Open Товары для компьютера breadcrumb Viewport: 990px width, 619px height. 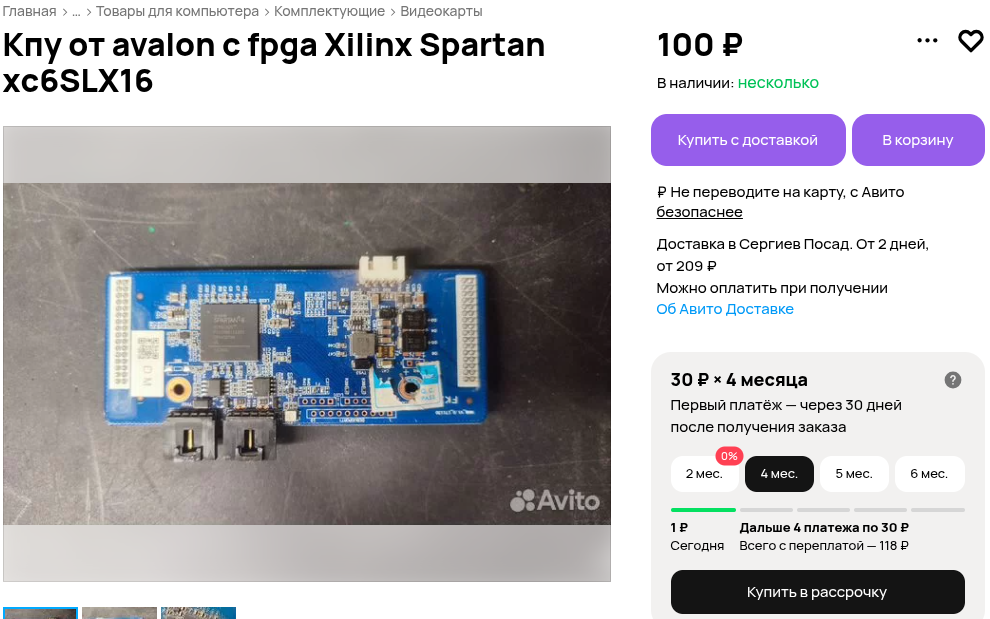click(x=177, y=11)
